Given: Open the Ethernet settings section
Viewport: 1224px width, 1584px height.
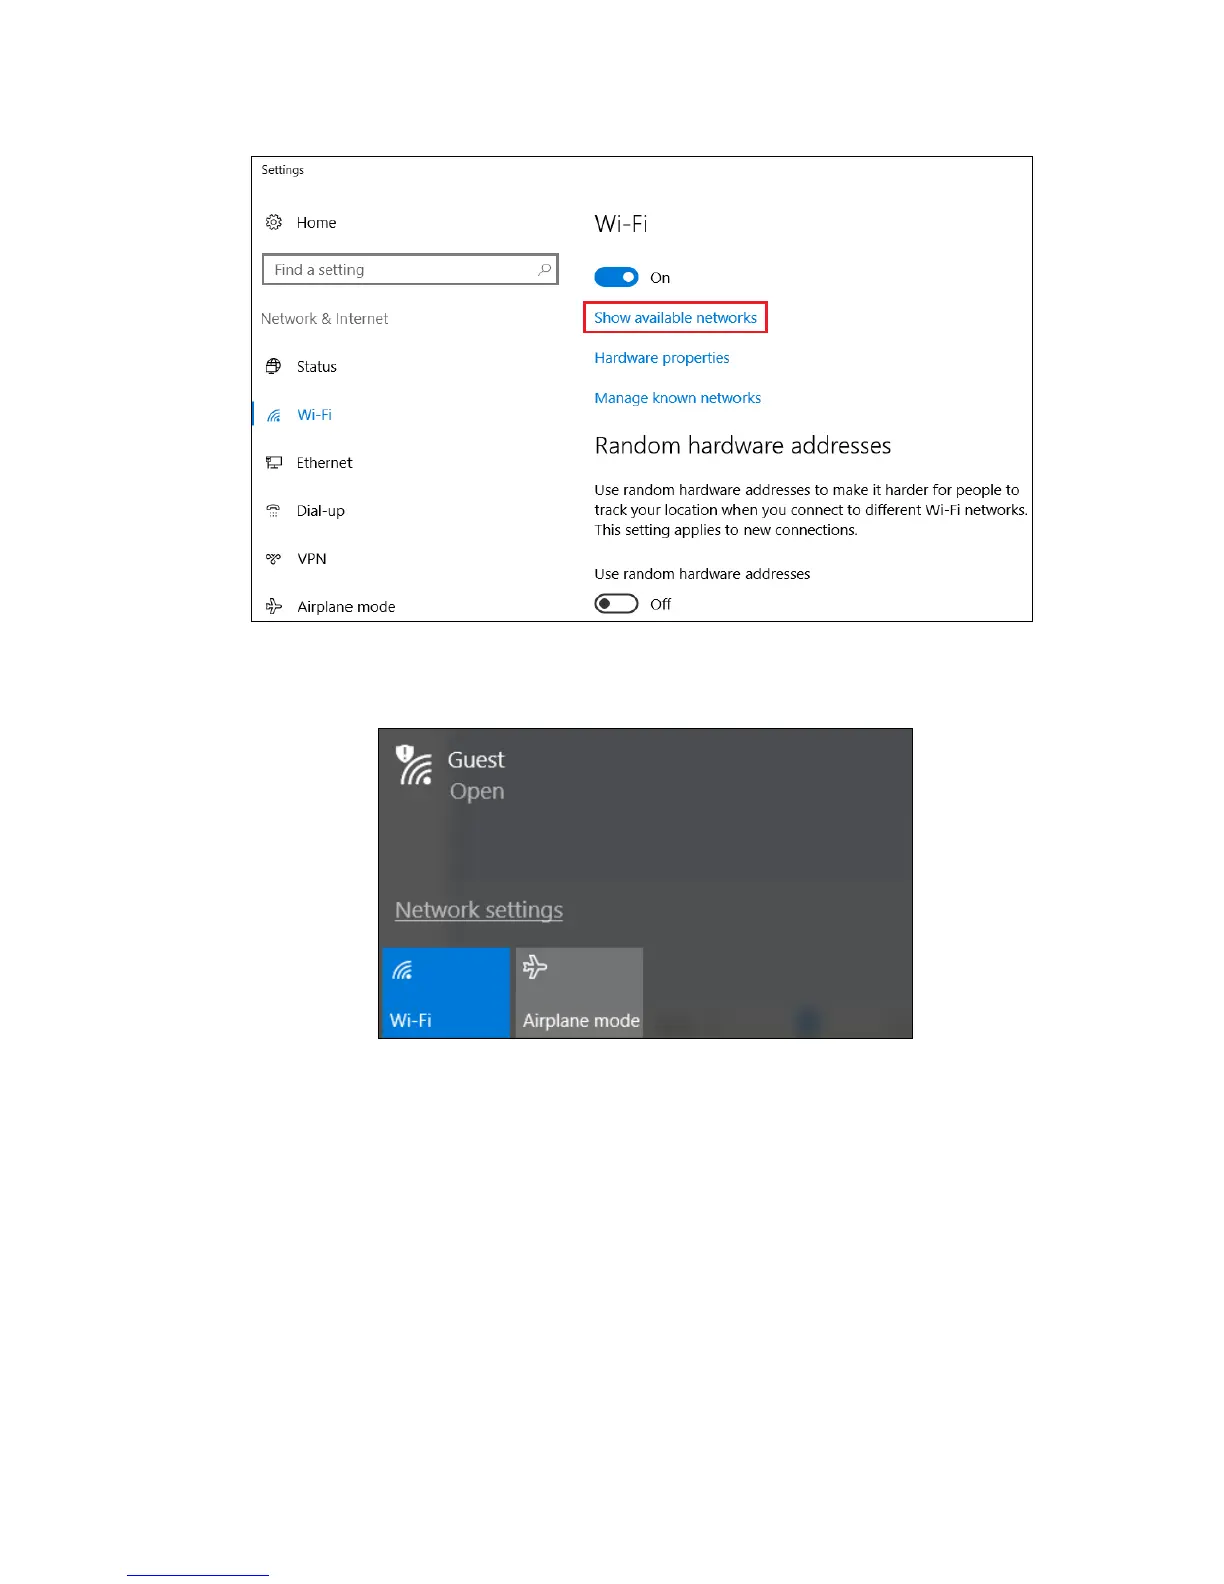Looking at the screenshot, I should tap(324, 463).
